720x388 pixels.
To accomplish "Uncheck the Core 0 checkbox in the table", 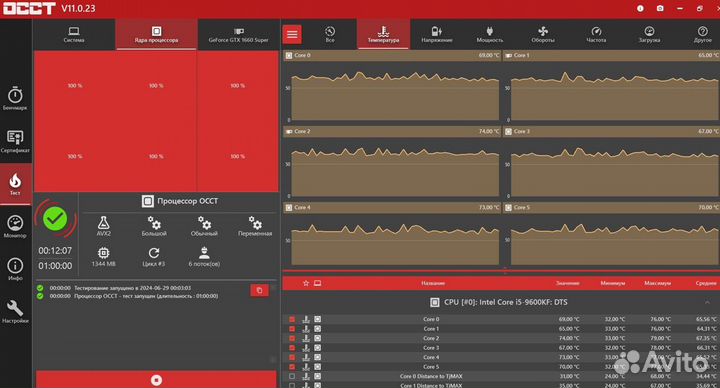I will click(x=292, y=319).
